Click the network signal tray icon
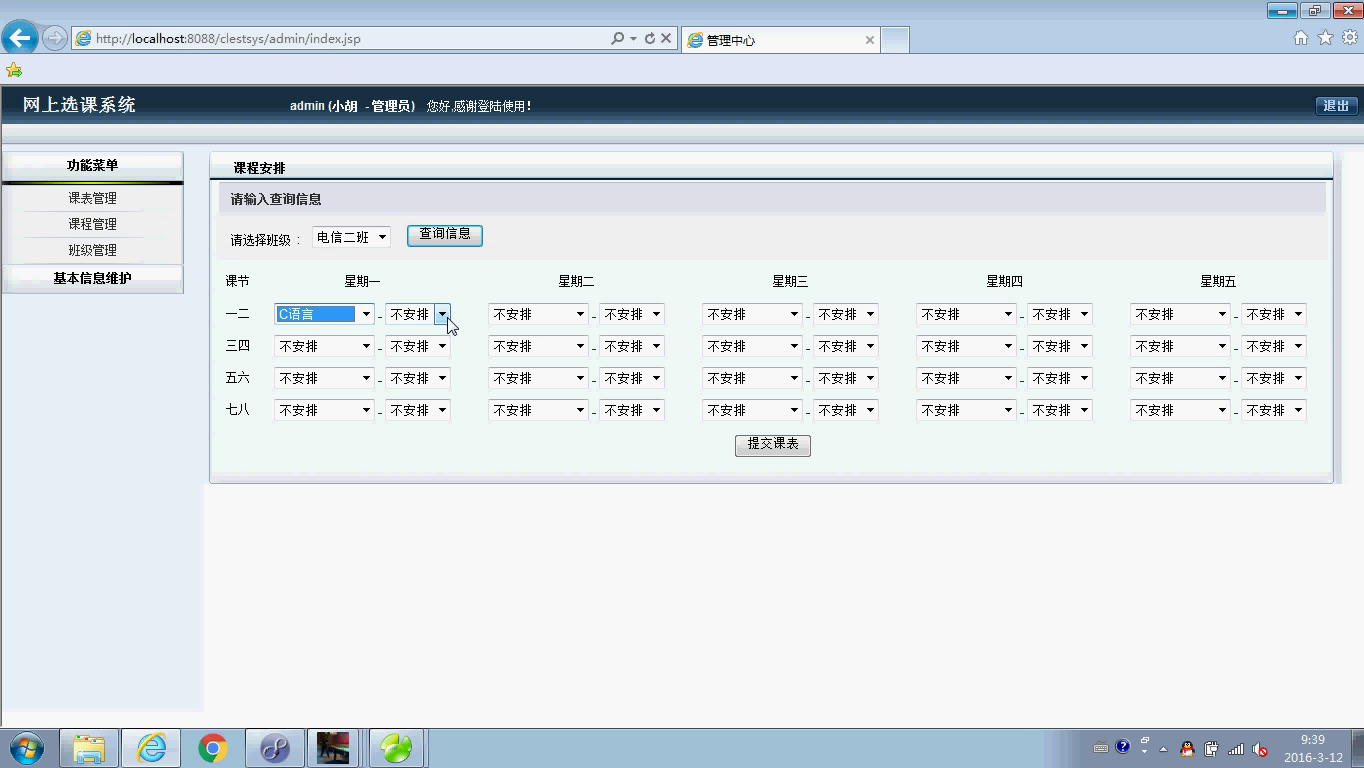Viewport: 1364px width, 768px height. point(1236,749)
